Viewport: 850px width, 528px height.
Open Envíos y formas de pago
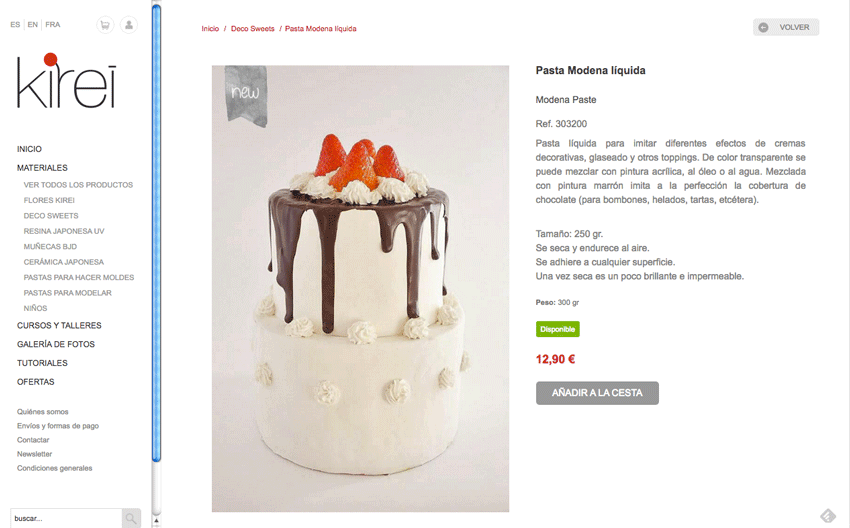[58, 426]
